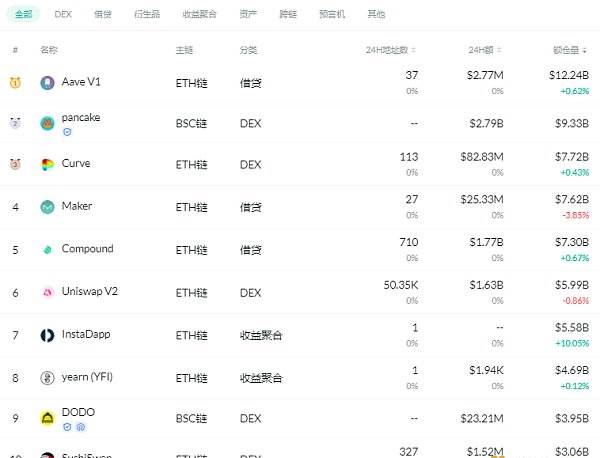
Task: Click the Aave V1 logo icon
Action: 47,83
